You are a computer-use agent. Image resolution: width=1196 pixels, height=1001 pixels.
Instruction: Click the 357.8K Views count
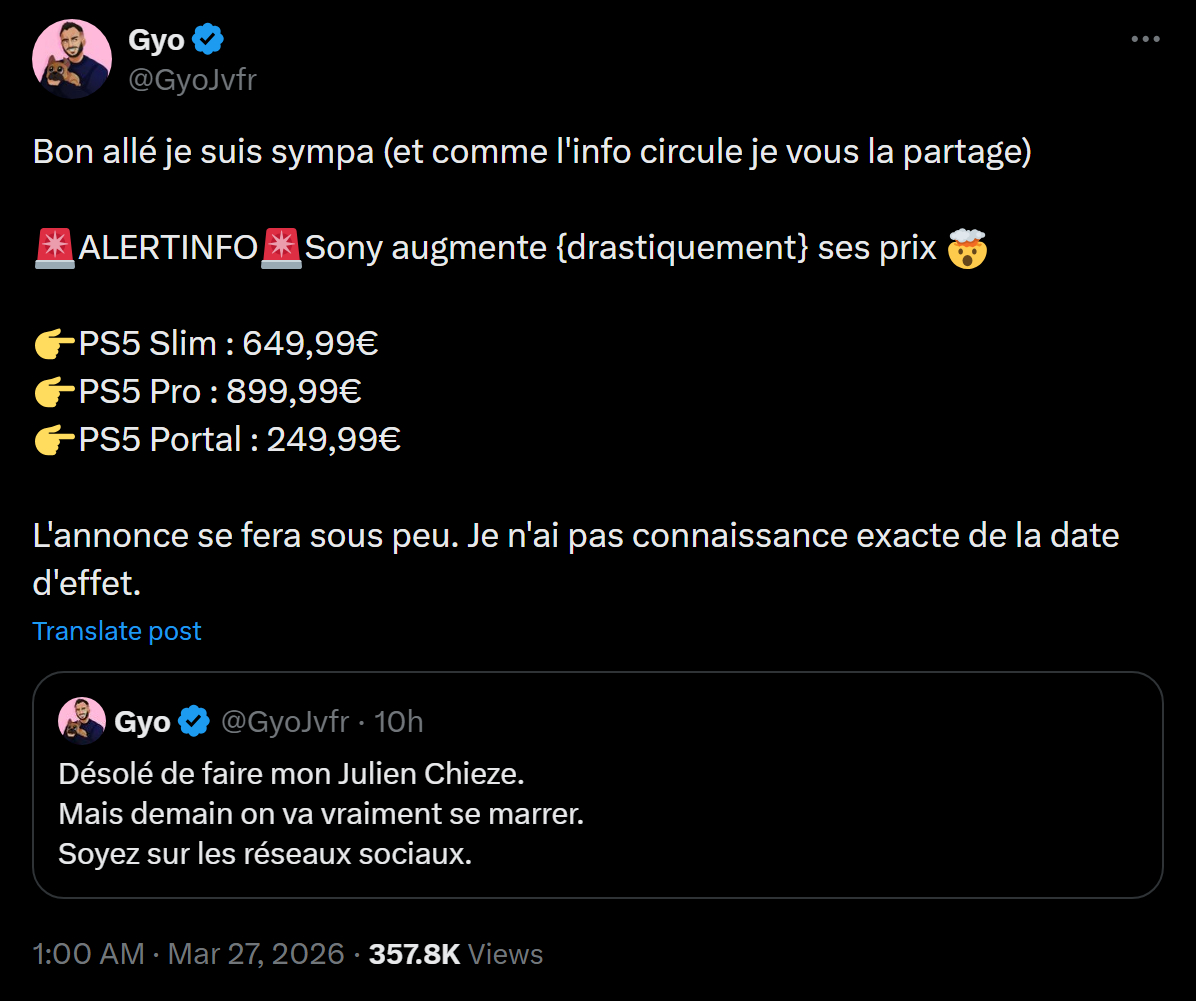coord(456,954)
